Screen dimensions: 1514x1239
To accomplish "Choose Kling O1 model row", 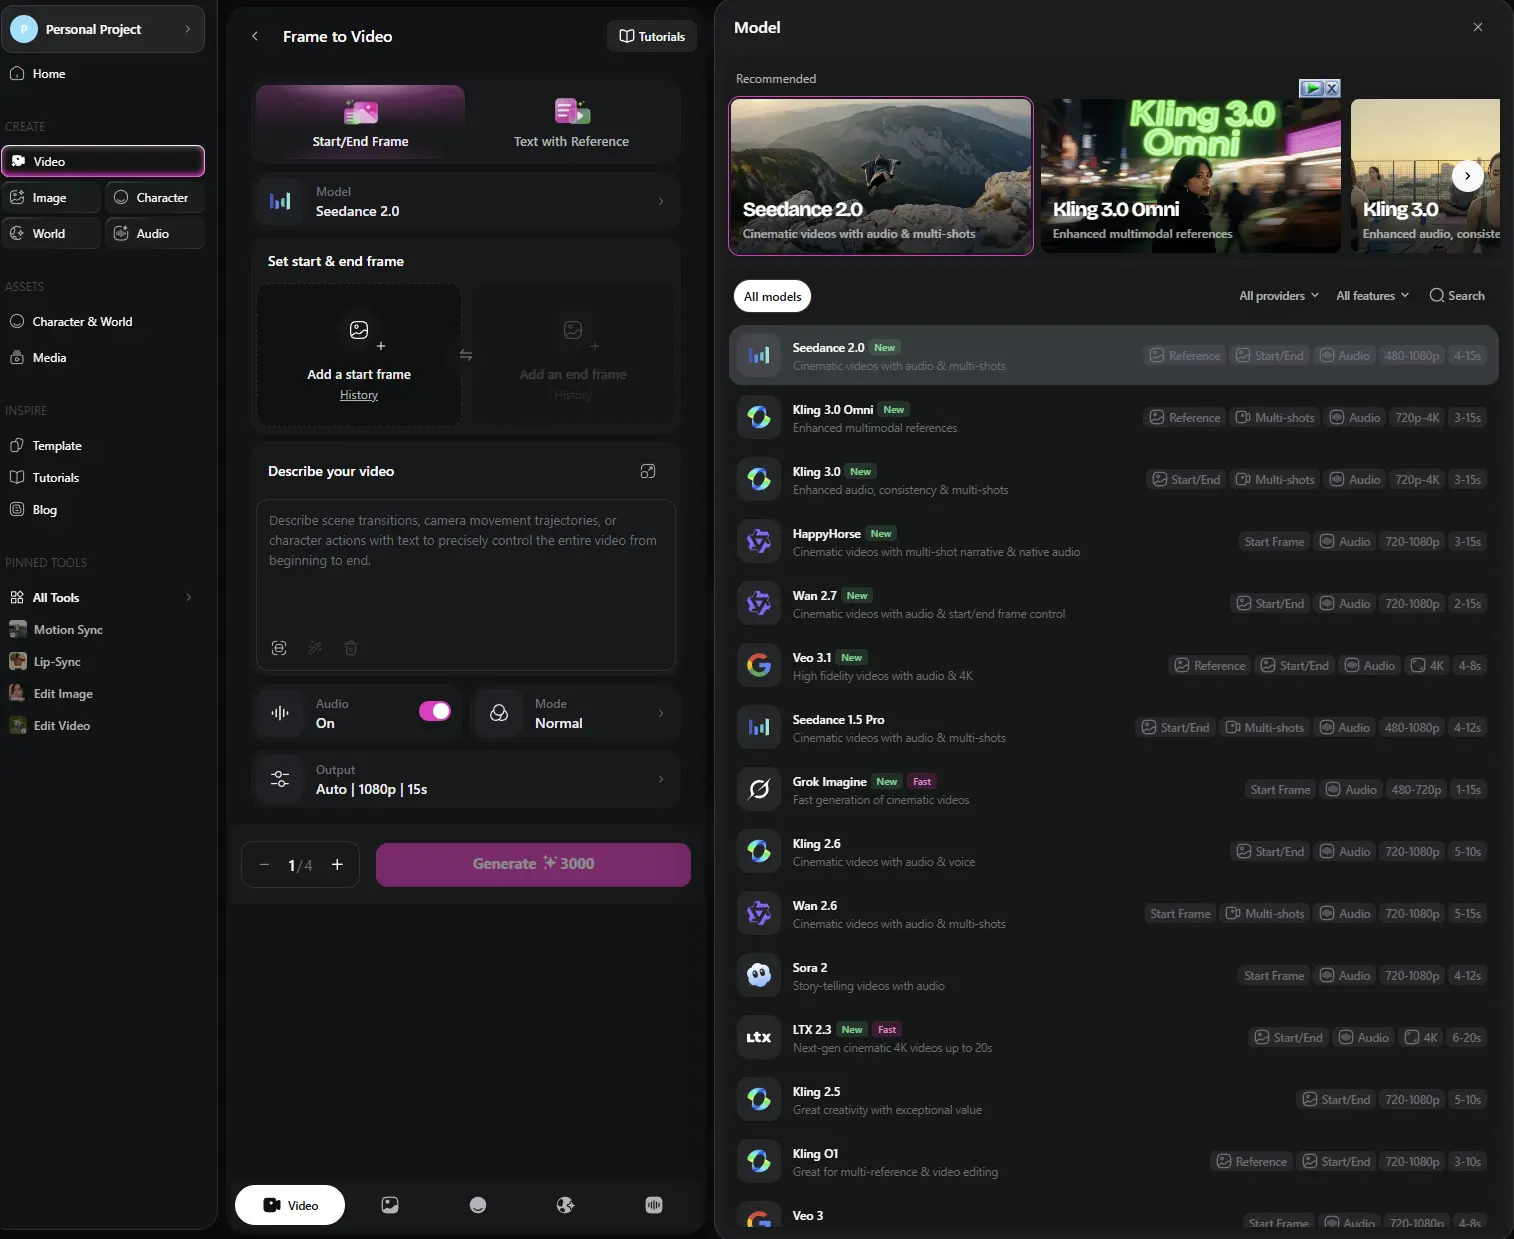I will pos(1114,1162).
